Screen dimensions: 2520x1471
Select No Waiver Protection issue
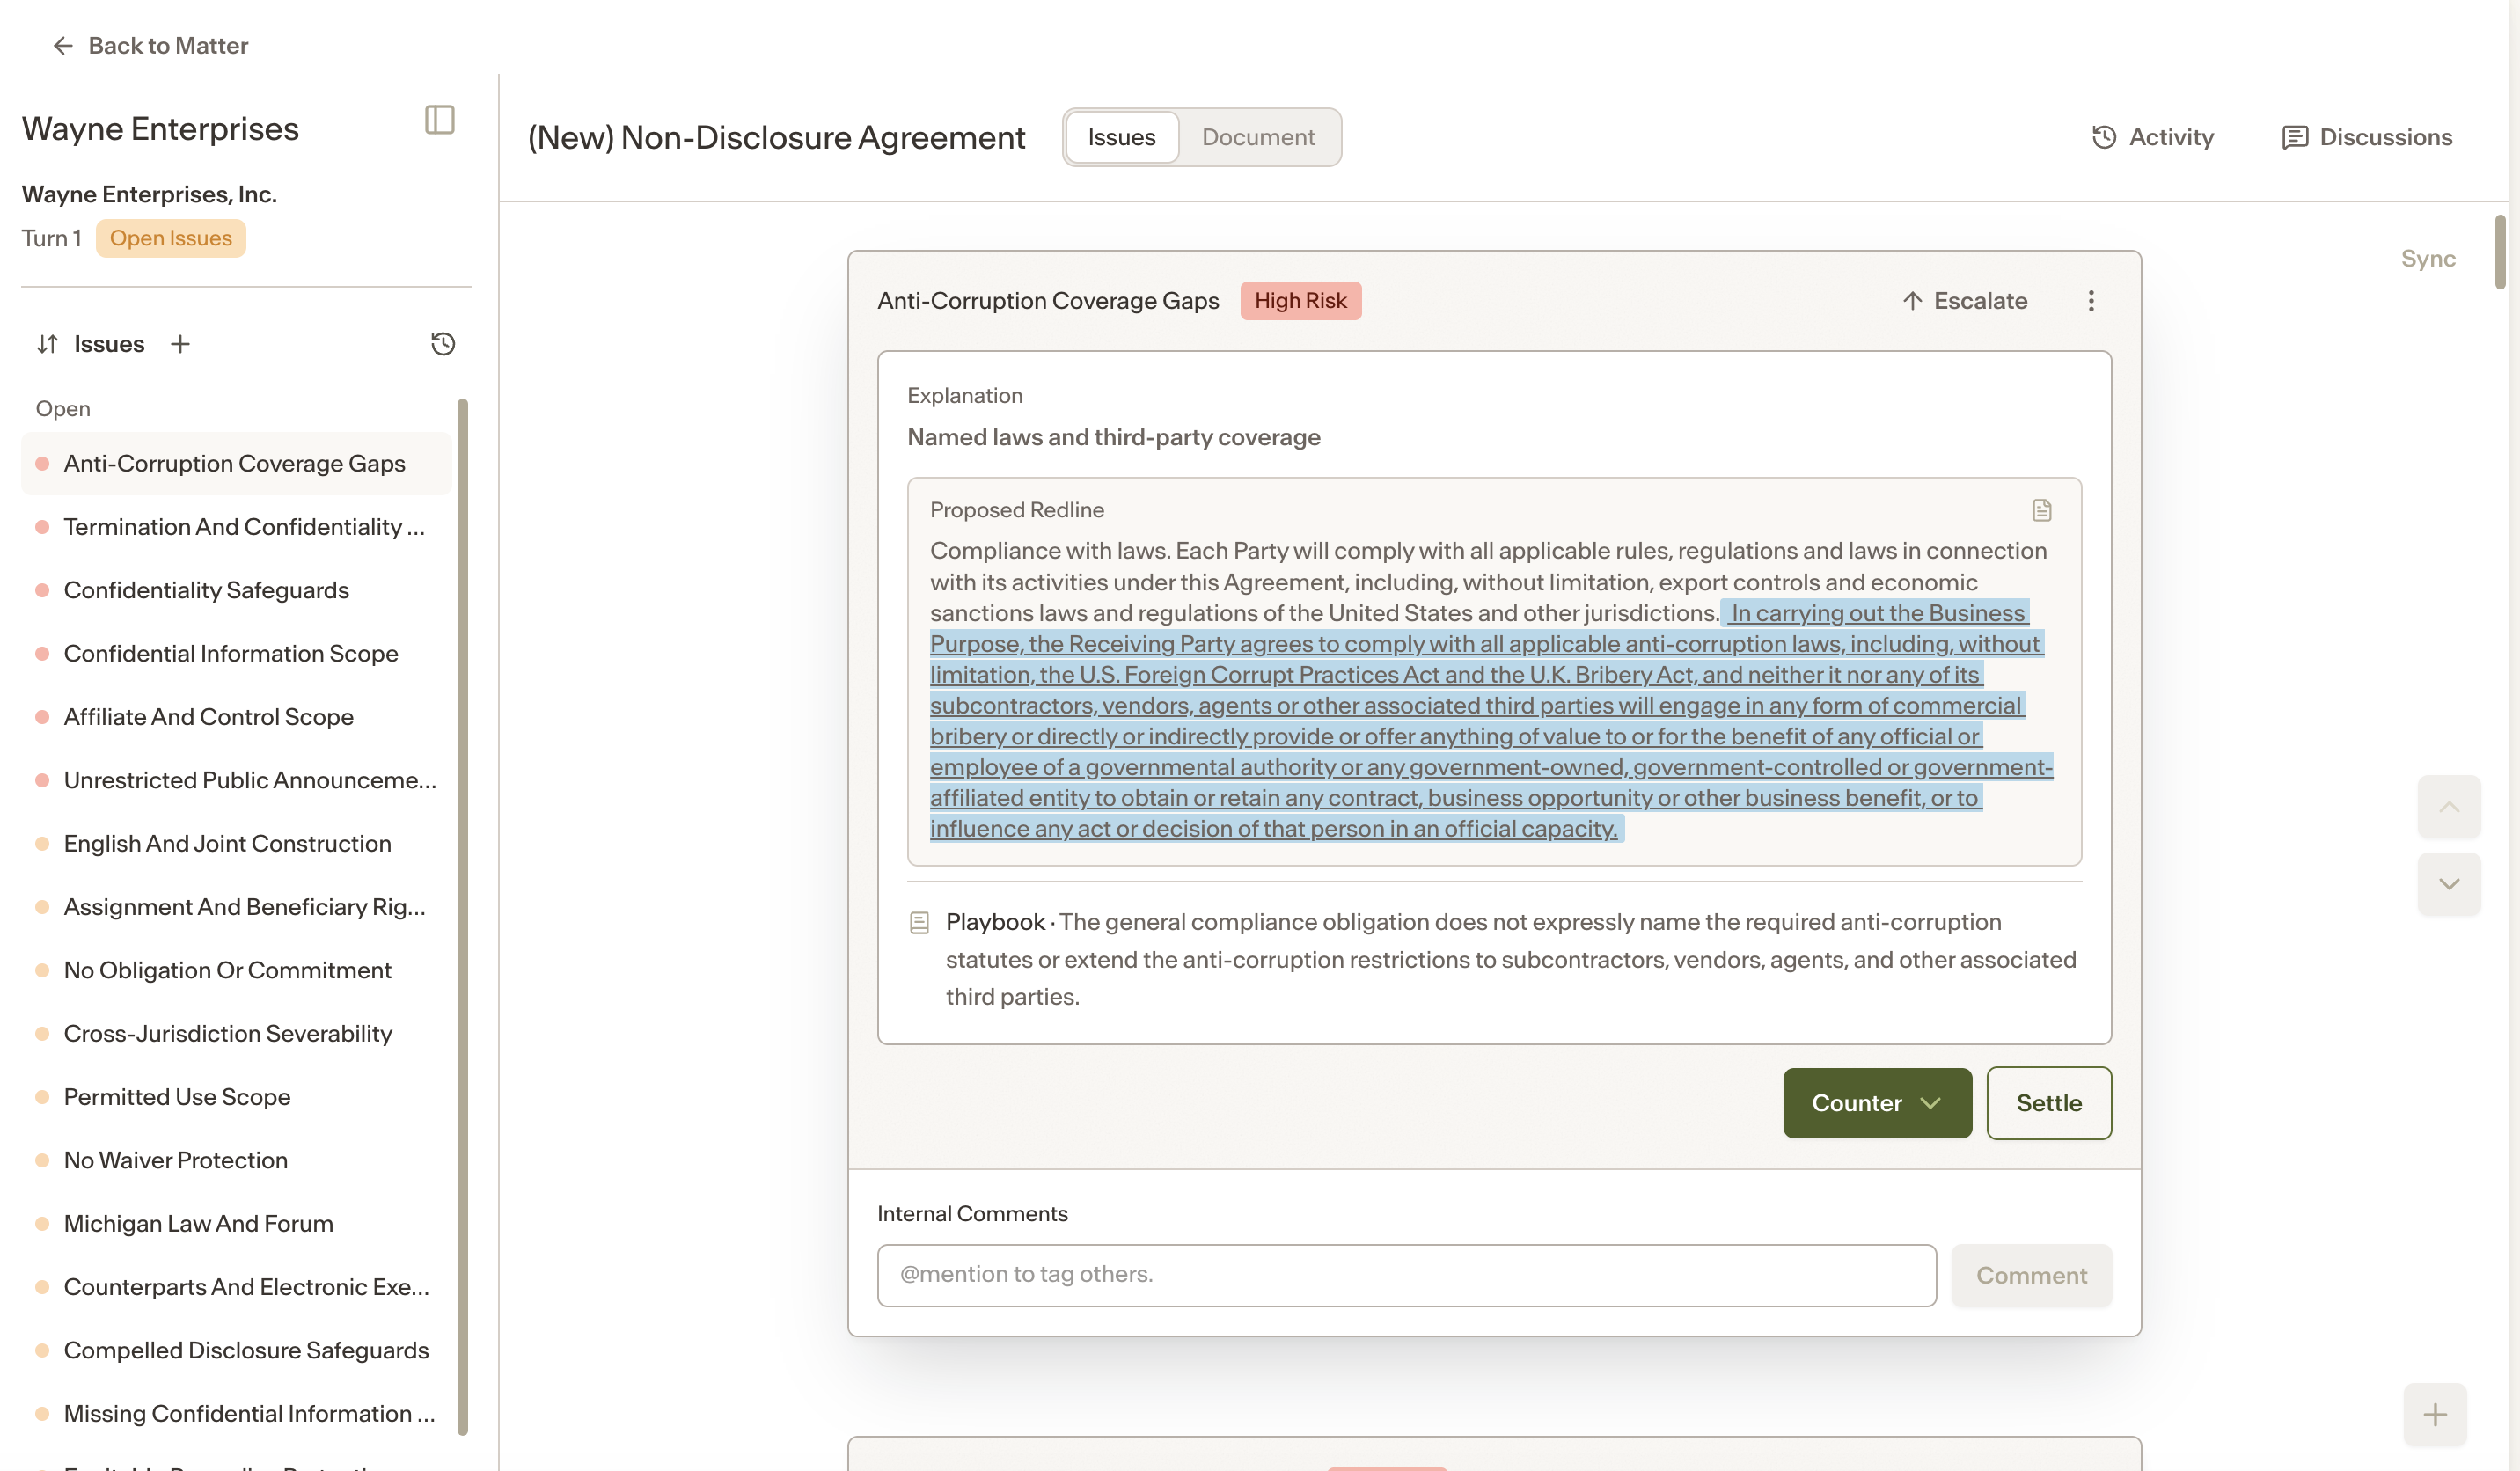point(235,1160)
